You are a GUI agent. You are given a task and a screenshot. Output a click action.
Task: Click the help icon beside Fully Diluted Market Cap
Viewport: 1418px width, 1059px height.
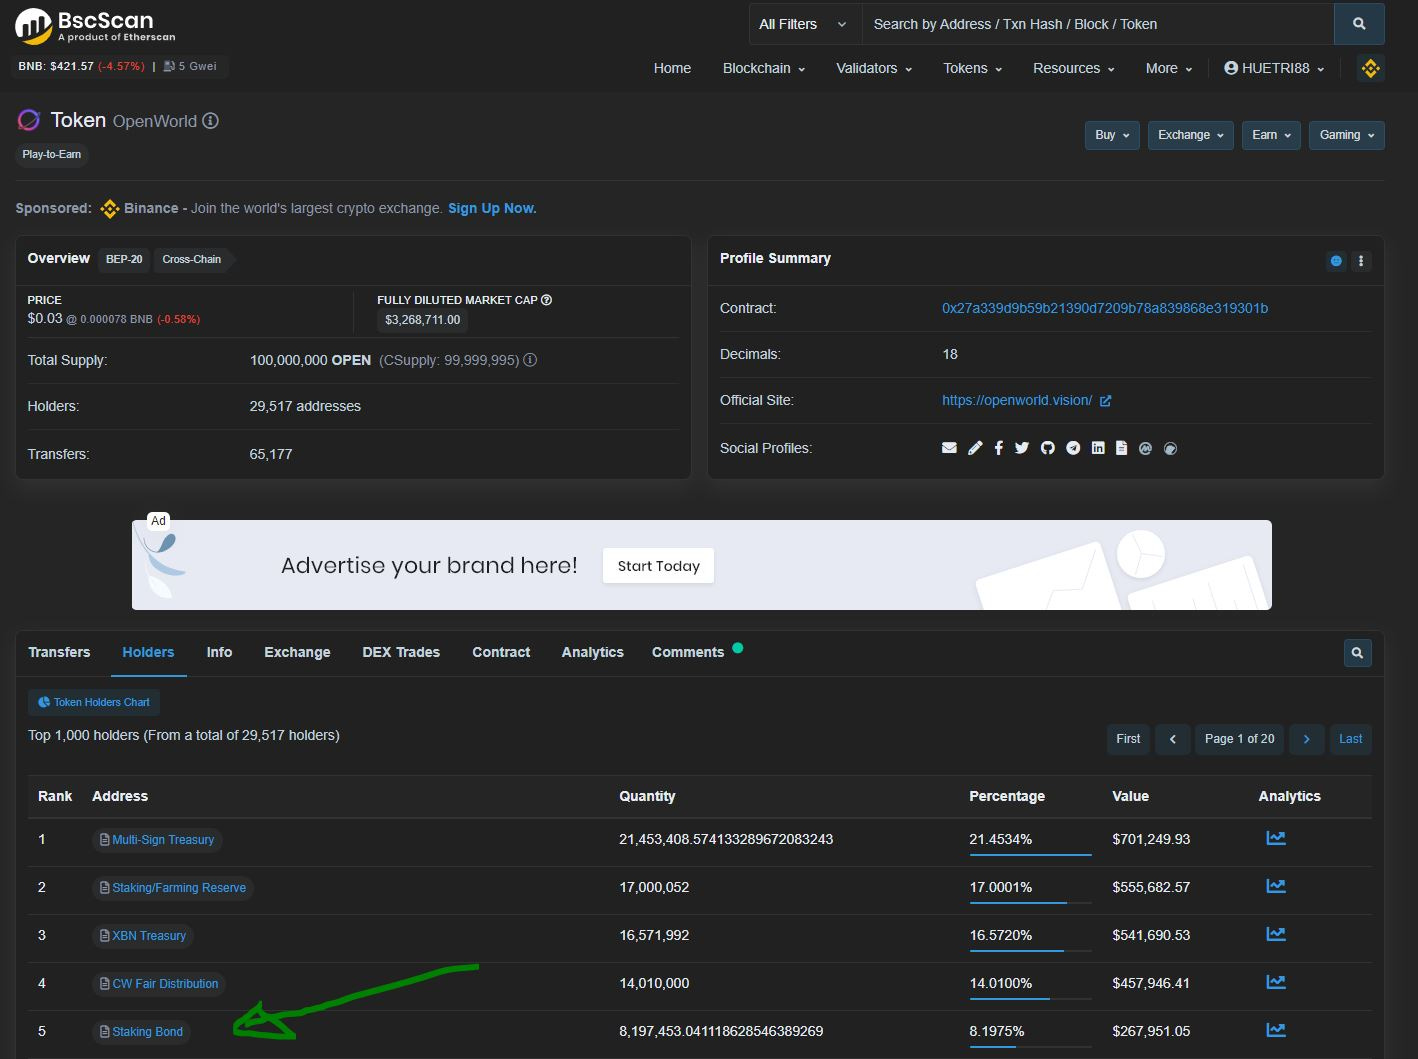pos(546,300)
